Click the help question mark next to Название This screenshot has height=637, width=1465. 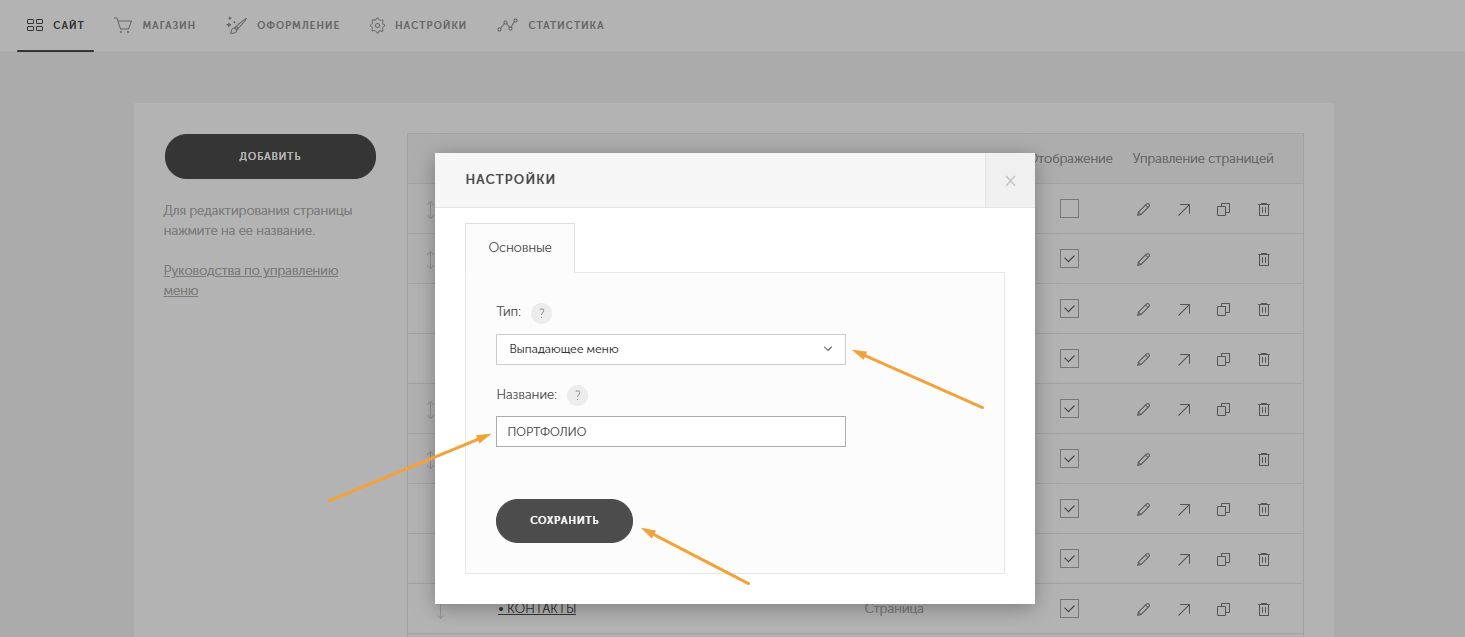[x=577, y=395]
